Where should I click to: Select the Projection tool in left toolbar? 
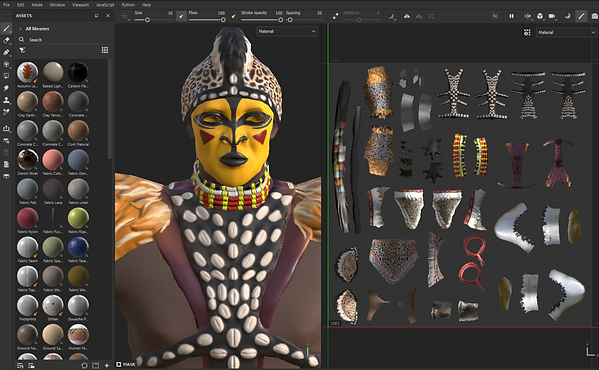click(6, 52)
